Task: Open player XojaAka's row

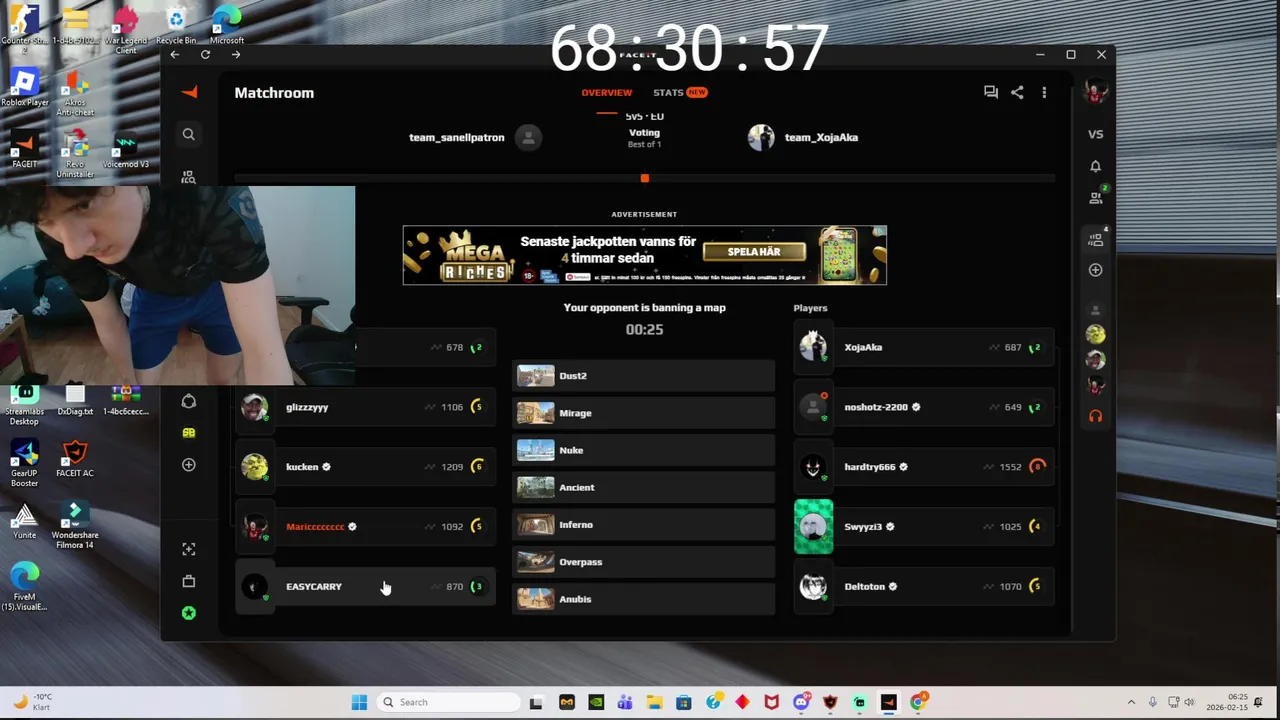Action: pos(925,347)
